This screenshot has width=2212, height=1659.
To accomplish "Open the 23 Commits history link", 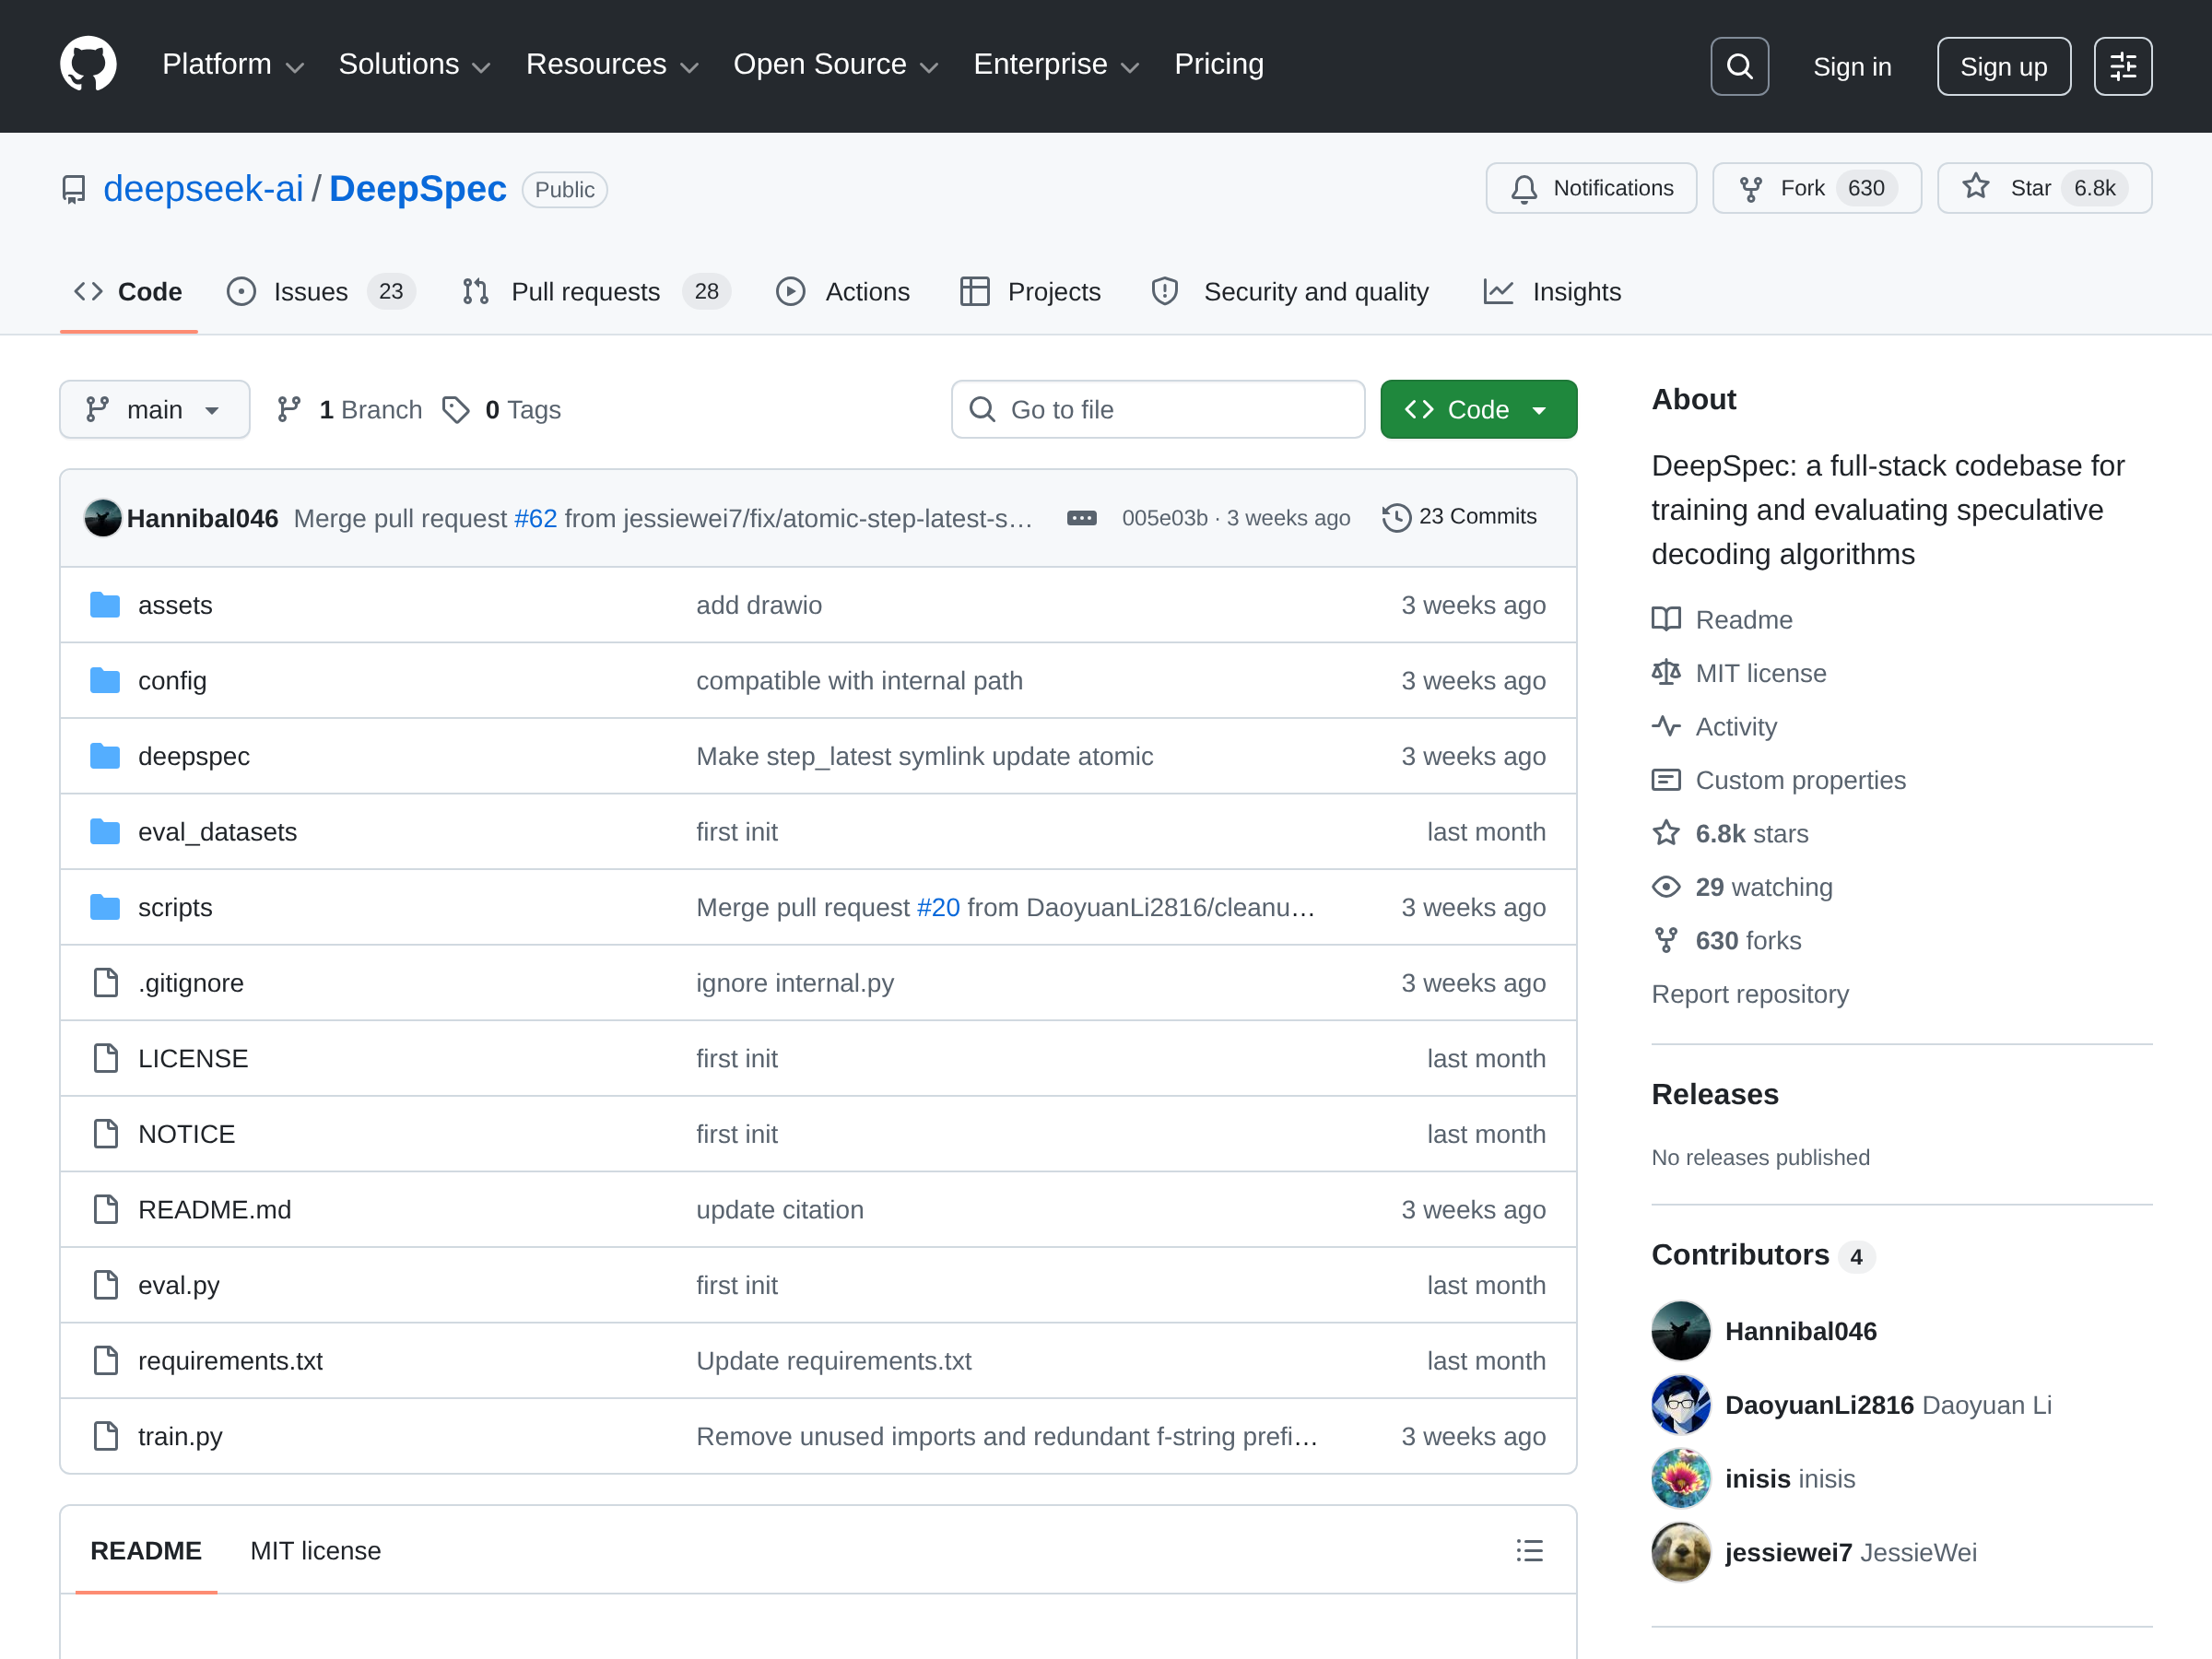I will tap(1460, 517).
